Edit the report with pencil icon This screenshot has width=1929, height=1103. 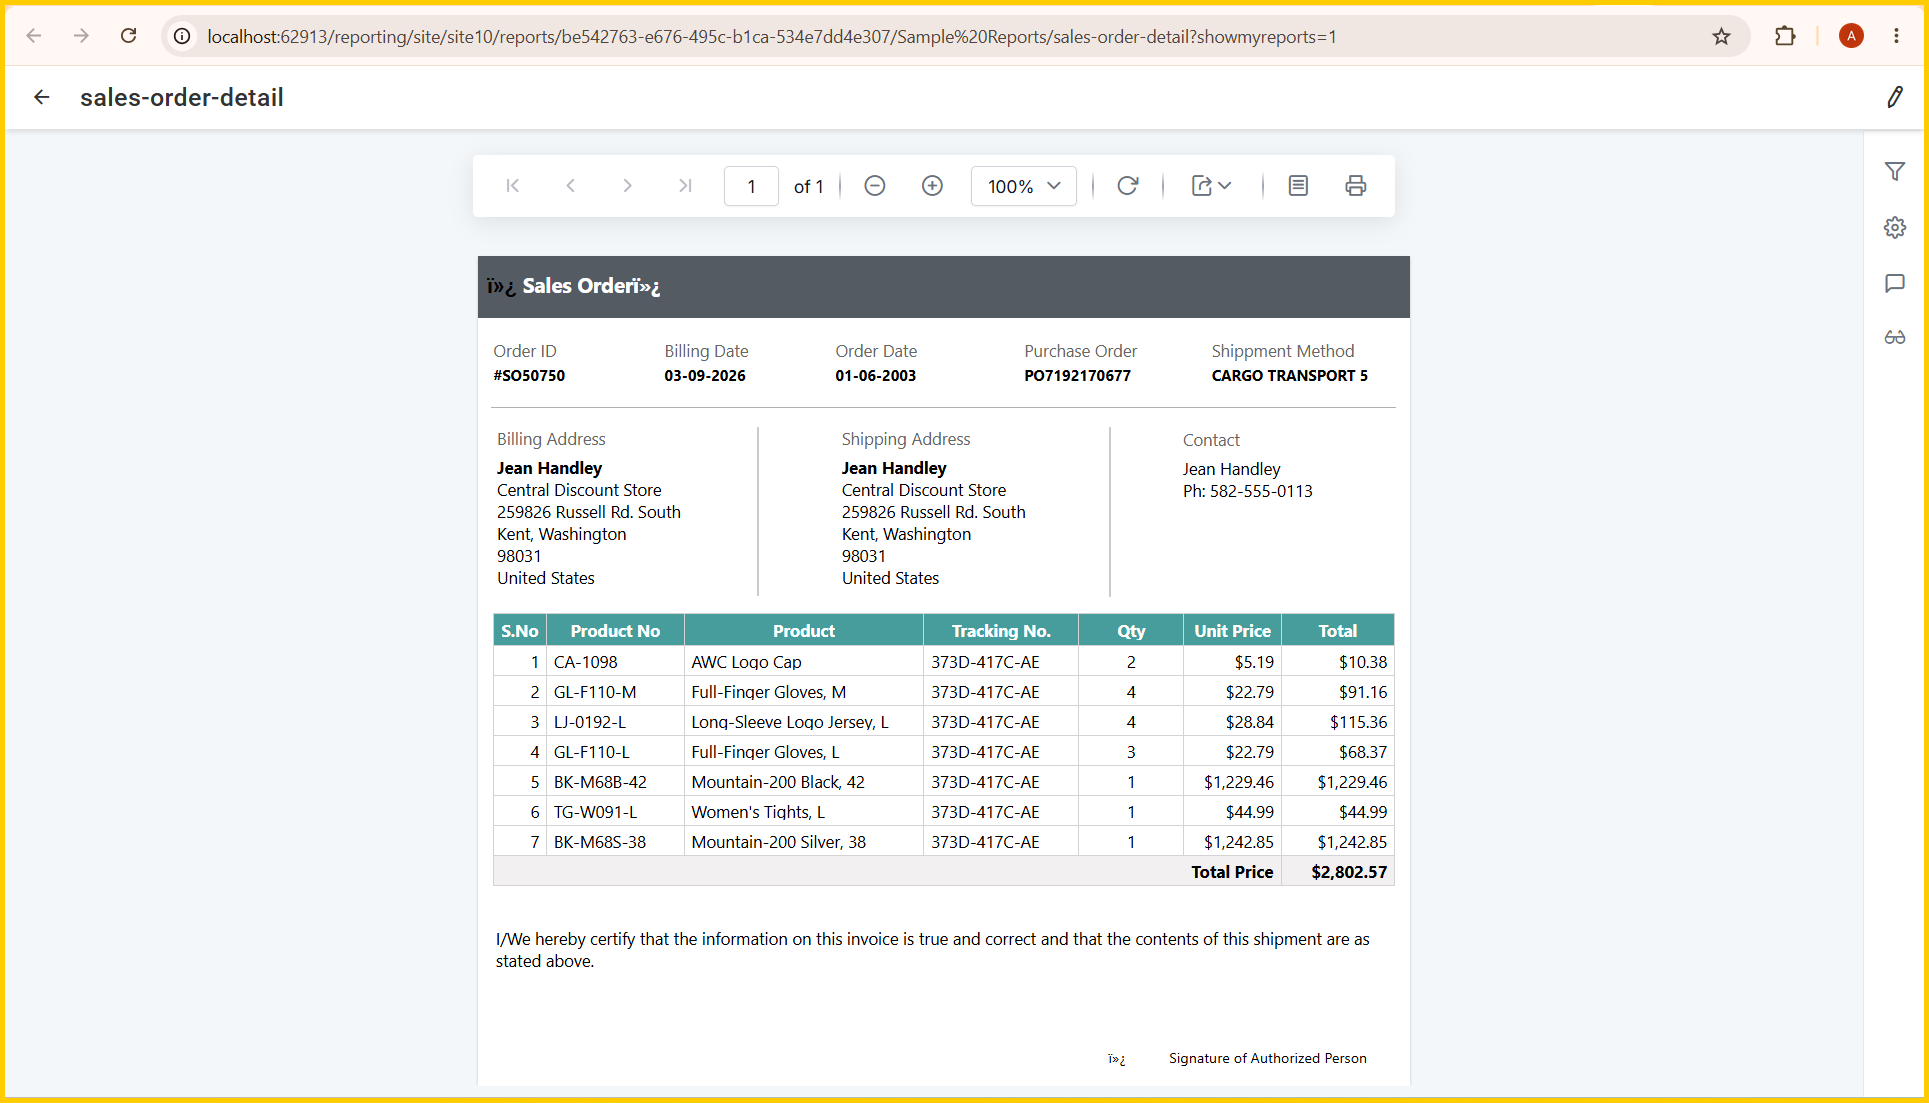(x=1894, y=97)
